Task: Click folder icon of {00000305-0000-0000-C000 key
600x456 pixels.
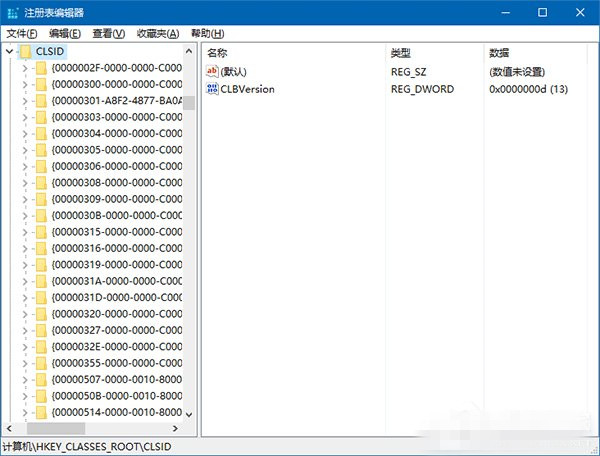Action: click(x=41, y=150)
